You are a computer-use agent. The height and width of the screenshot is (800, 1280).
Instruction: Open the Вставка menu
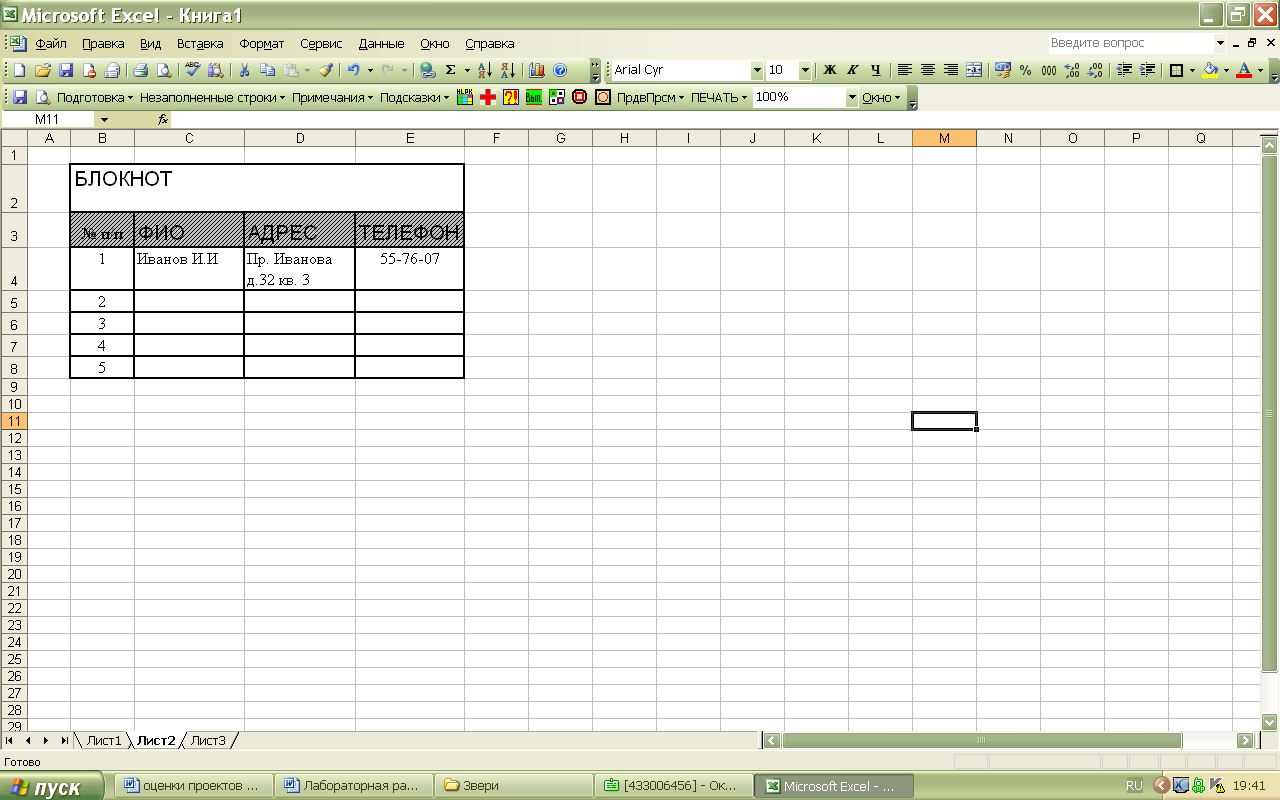(200, 43)
